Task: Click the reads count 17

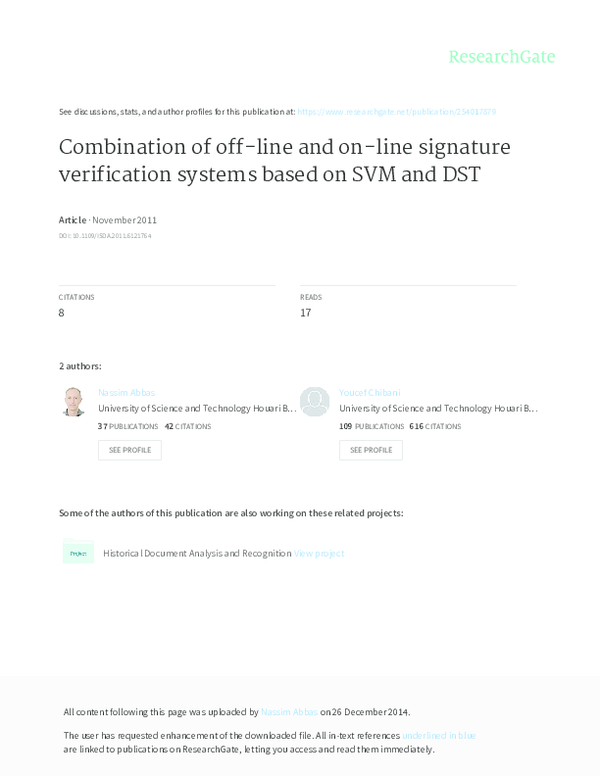Action: tap(305, 313)
